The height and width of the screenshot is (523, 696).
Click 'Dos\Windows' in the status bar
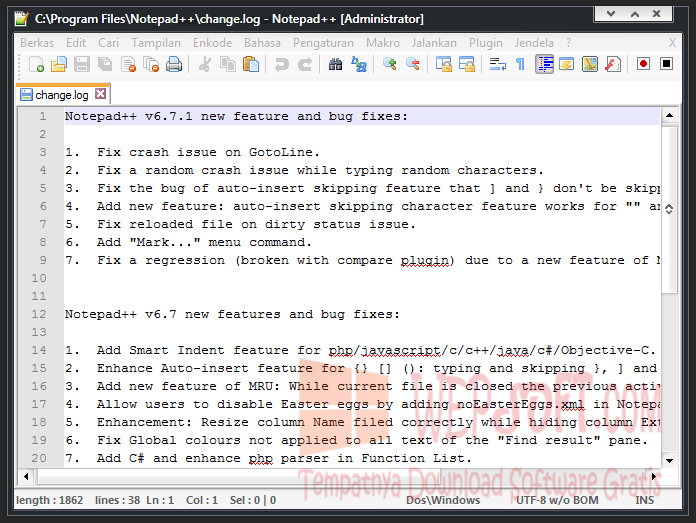[x=443, y=500]
